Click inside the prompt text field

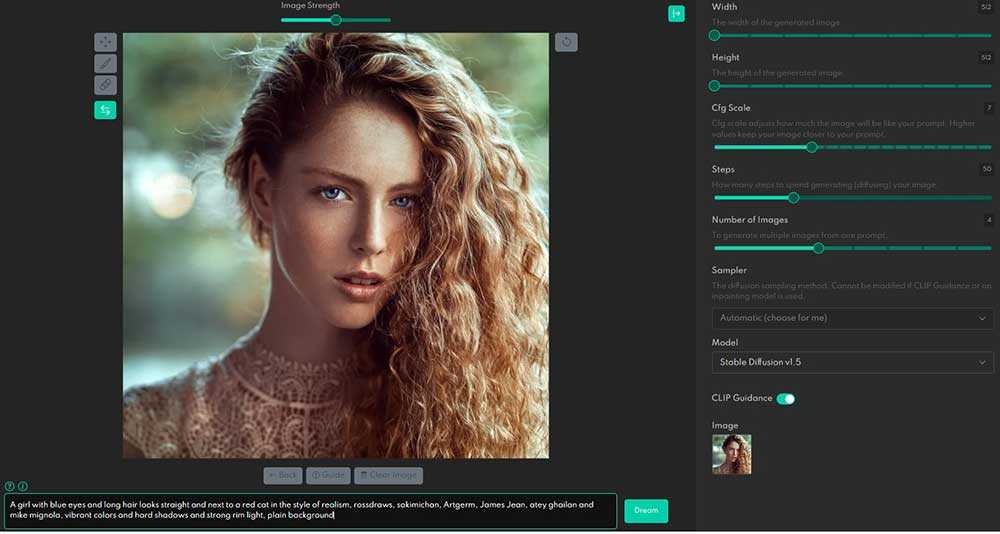[x=310, y=510]
